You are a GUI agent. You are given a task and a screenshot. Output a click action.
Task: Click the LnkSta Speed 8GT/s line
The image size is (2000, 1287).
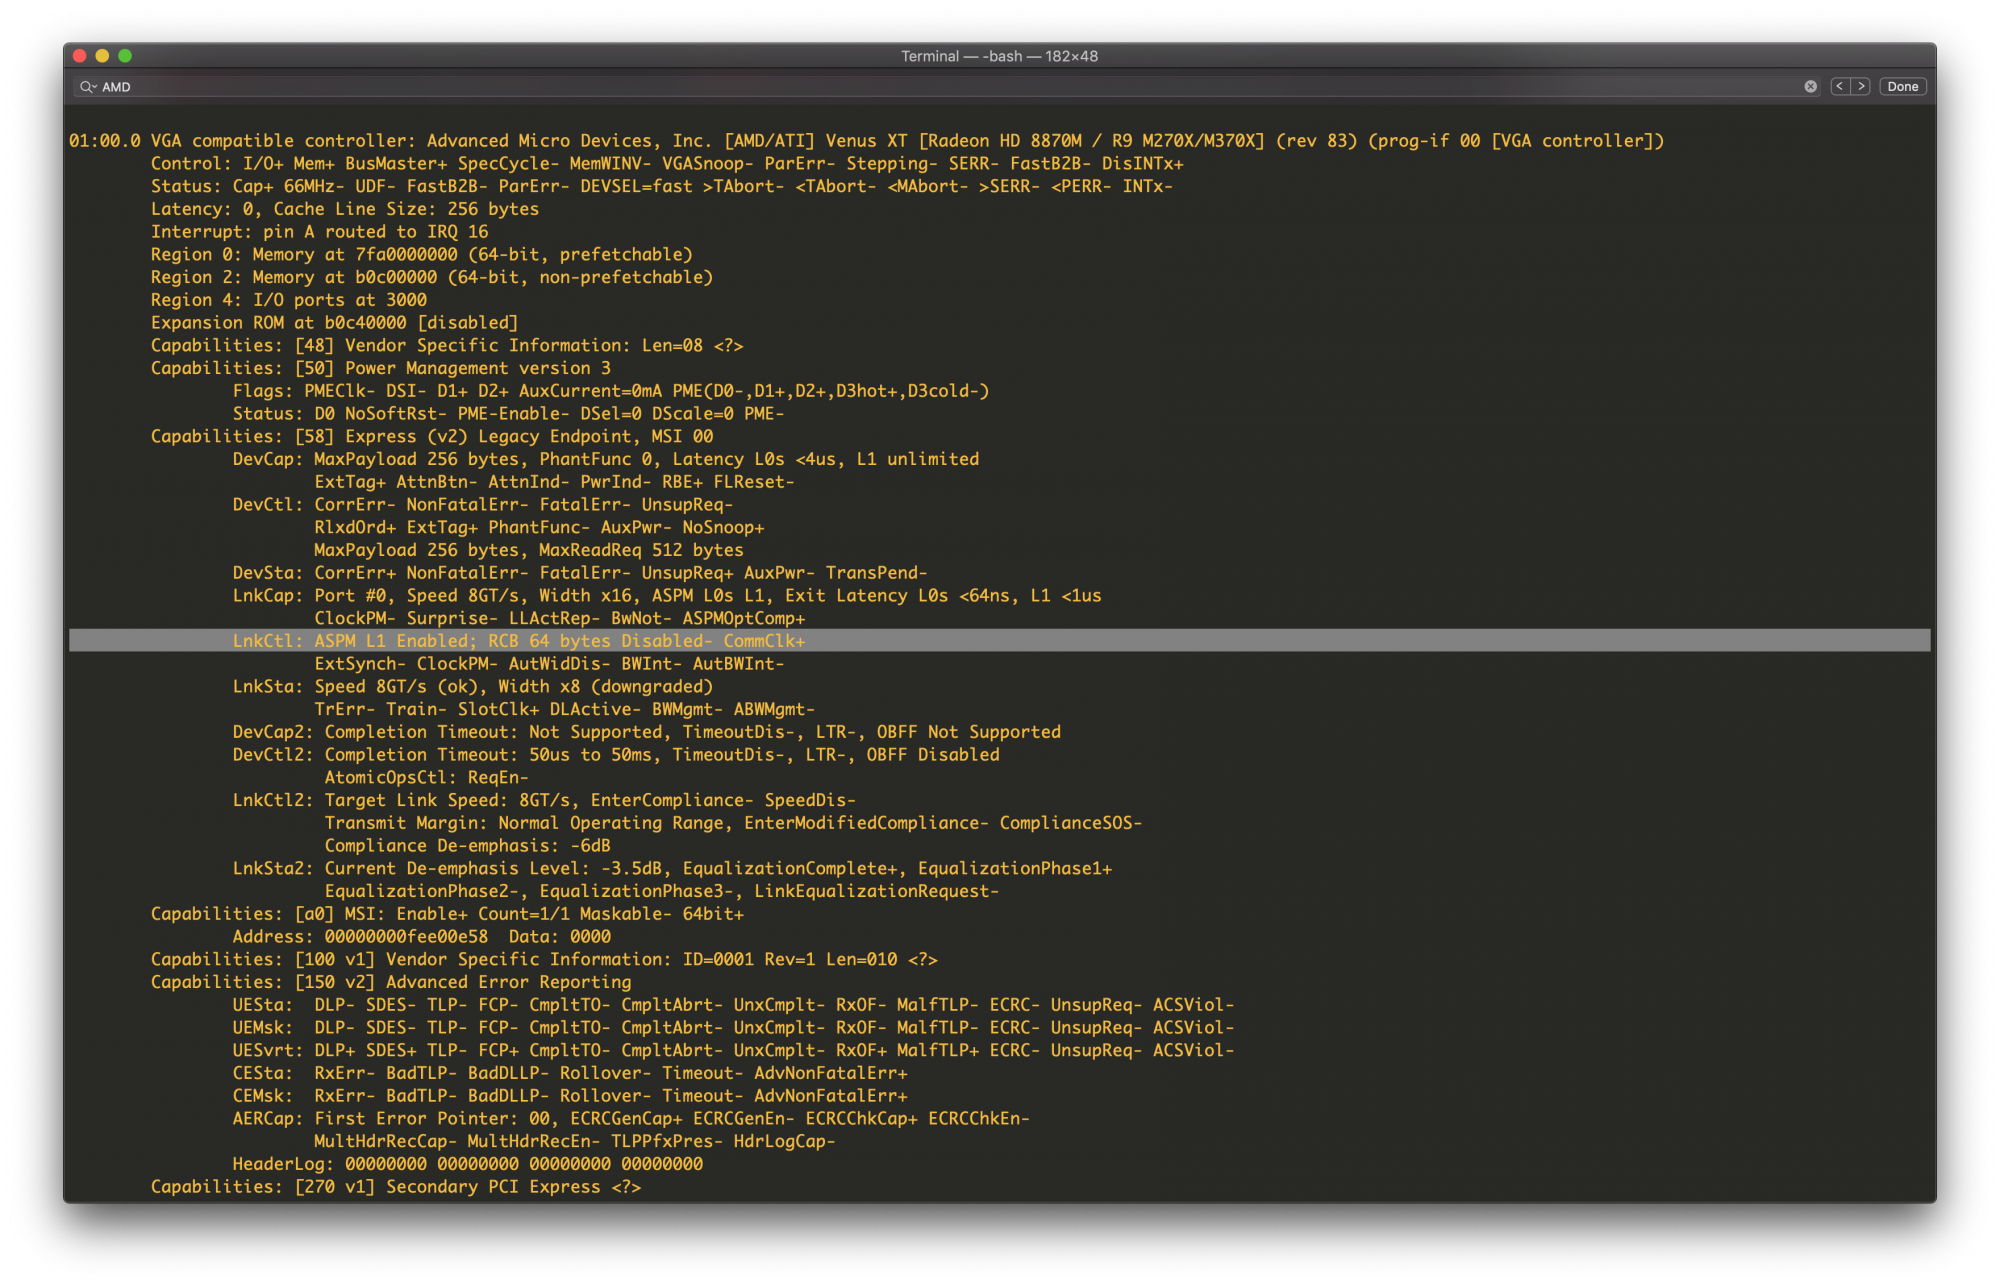tap(472, 687)
